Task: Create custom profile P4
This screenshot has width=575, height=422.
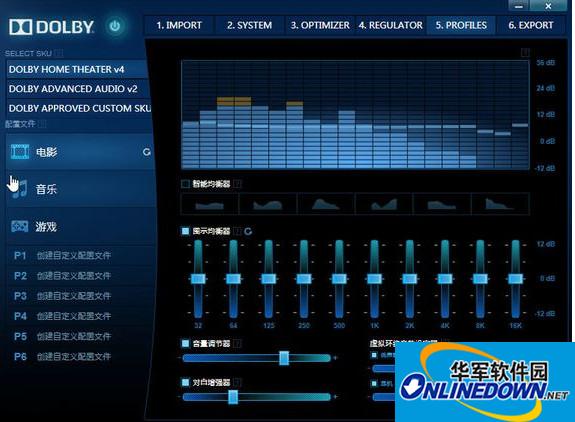Action: coord(81,316)
